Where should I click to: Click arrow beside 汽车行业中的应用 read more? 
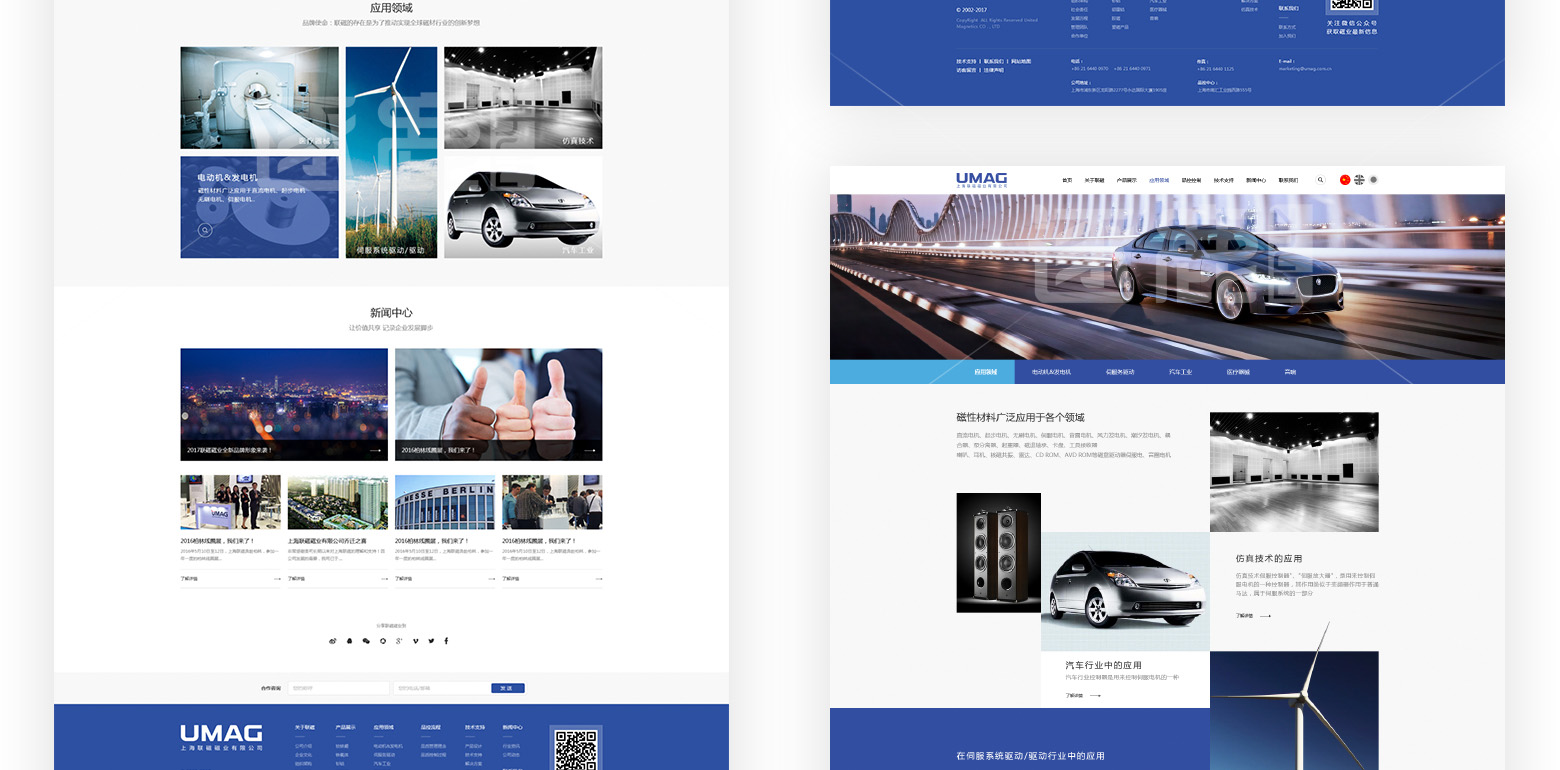[1095, 696]
